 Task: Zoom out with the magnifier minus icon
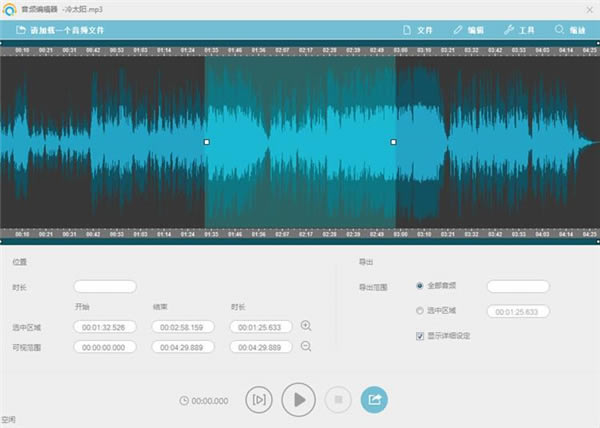[x=306, y=346]
